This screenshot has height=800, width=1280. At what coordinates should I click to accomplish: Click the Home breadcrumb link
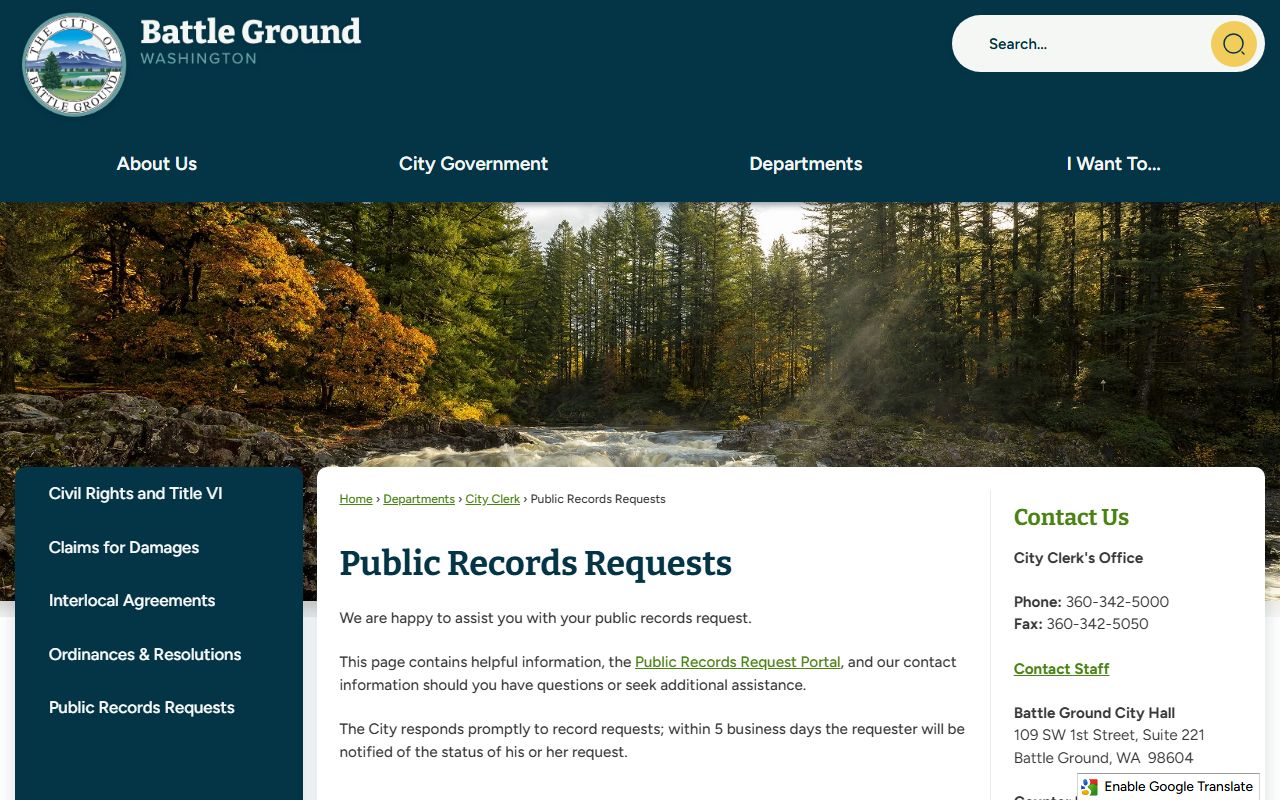pyautogui.click(x=356, y=499)
